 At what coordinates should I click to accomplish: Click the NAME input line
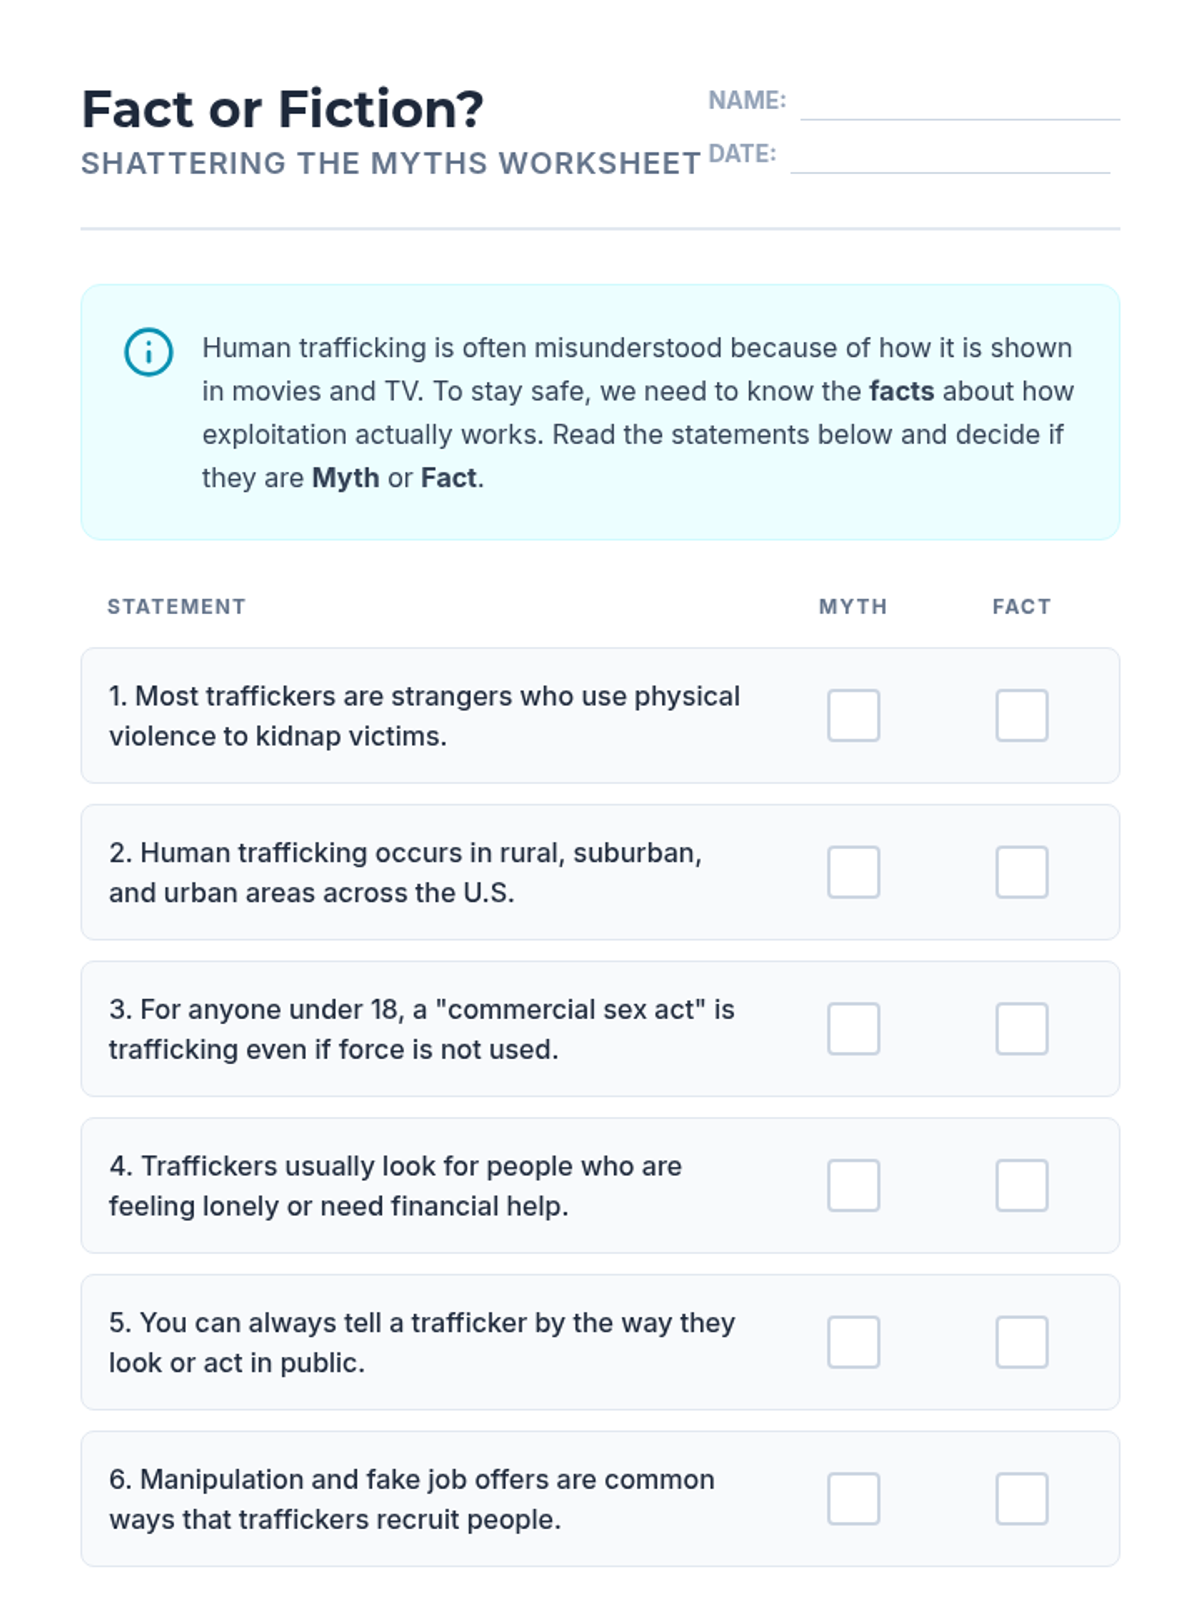pos(960,104)
